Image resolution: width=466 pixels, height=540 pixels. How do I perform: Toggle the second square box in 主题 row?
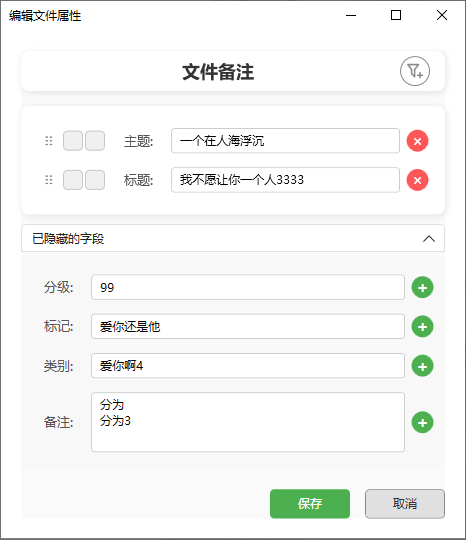(95, 141)
